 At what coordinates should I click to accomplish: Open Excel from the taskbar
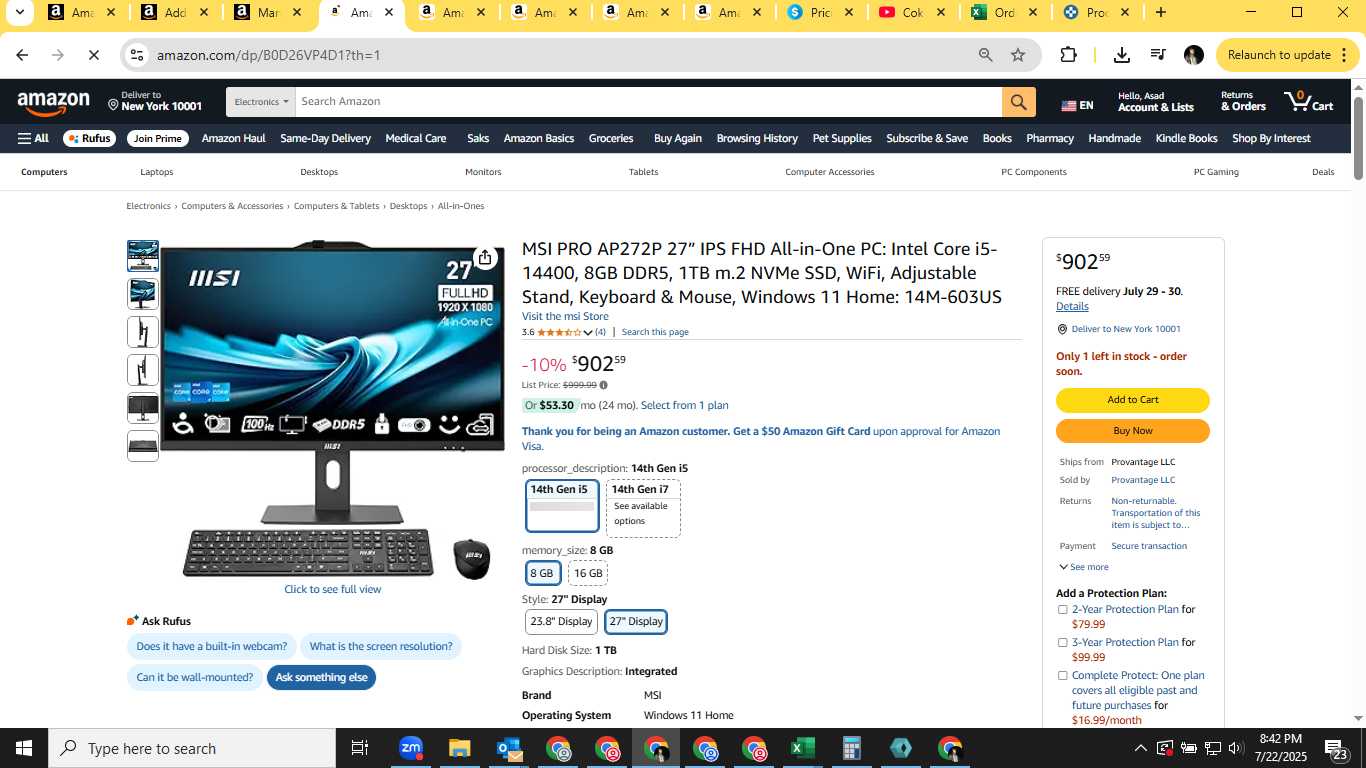[803, 748]
